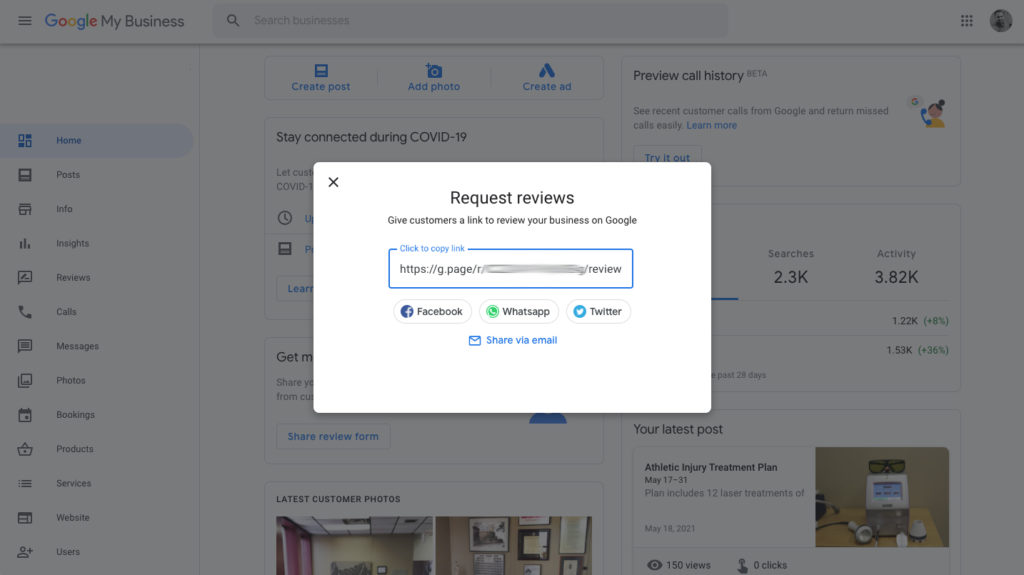Screen dimensions: 1024x575
Task: Click the Share via email link
Action: click(513, 340)
